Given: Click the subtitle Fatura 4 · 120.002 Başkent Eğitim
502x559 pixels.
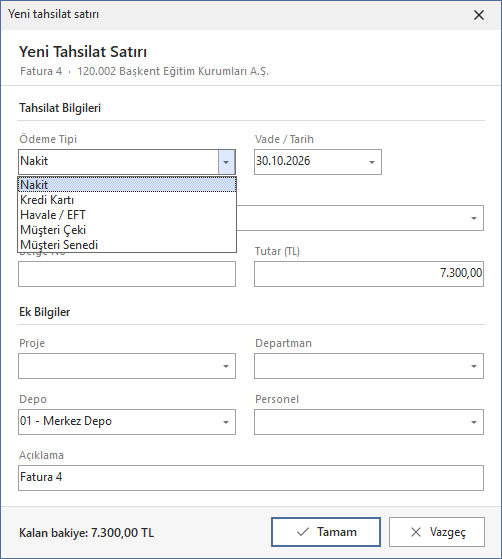Looking at the screenshot, I should 144,71.
